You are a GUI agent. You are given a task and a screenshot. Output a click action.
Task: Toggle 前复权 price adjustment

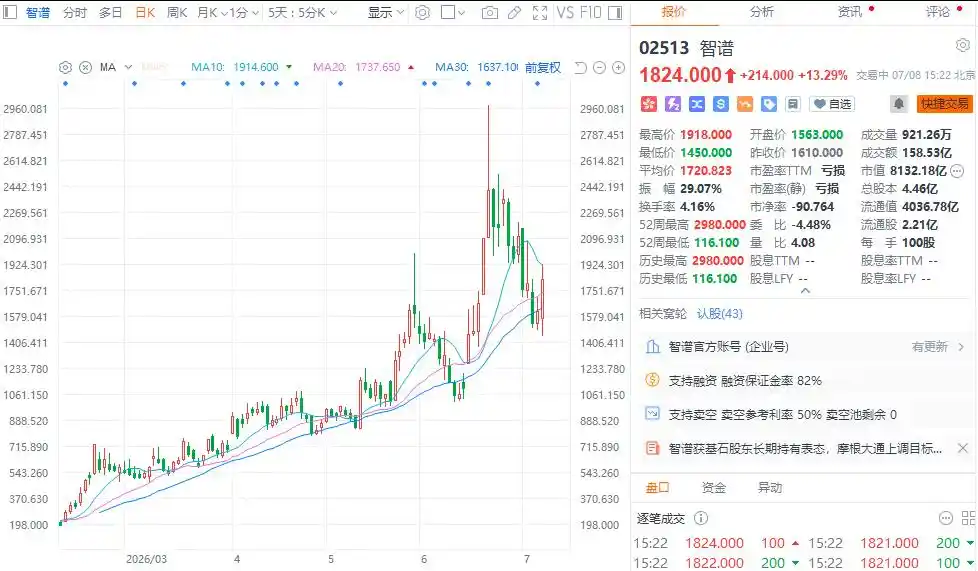[x=543, y=67]
